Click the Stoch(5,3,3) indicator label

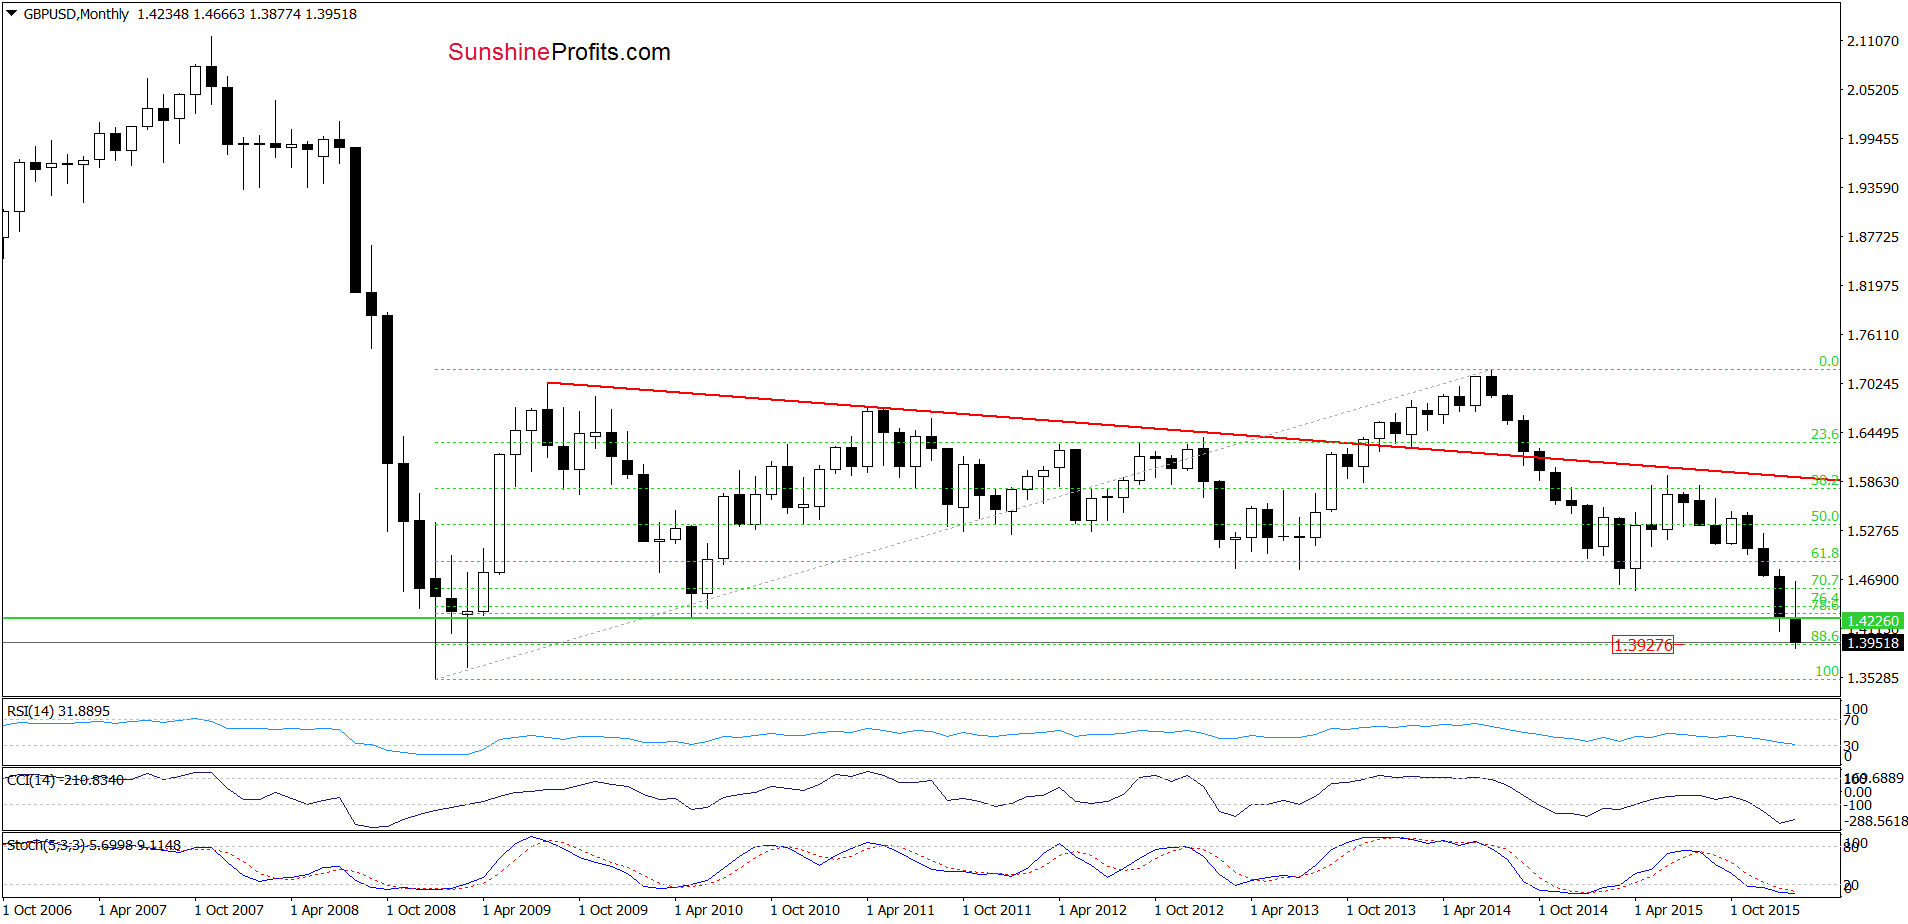click(x=94, y=845)
